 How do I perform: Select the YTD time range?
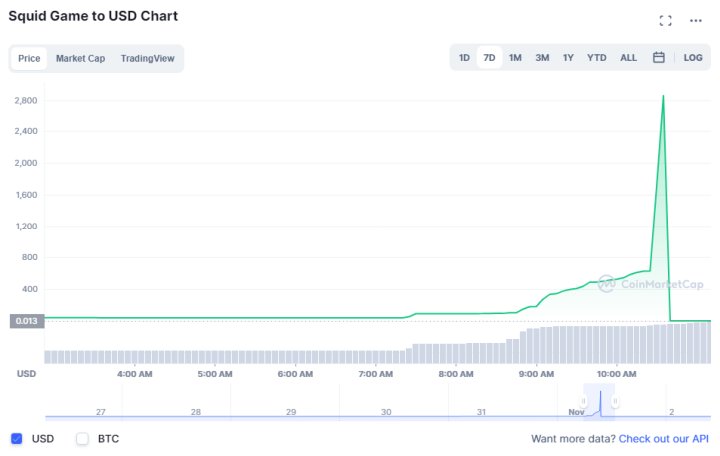(597, 58)
